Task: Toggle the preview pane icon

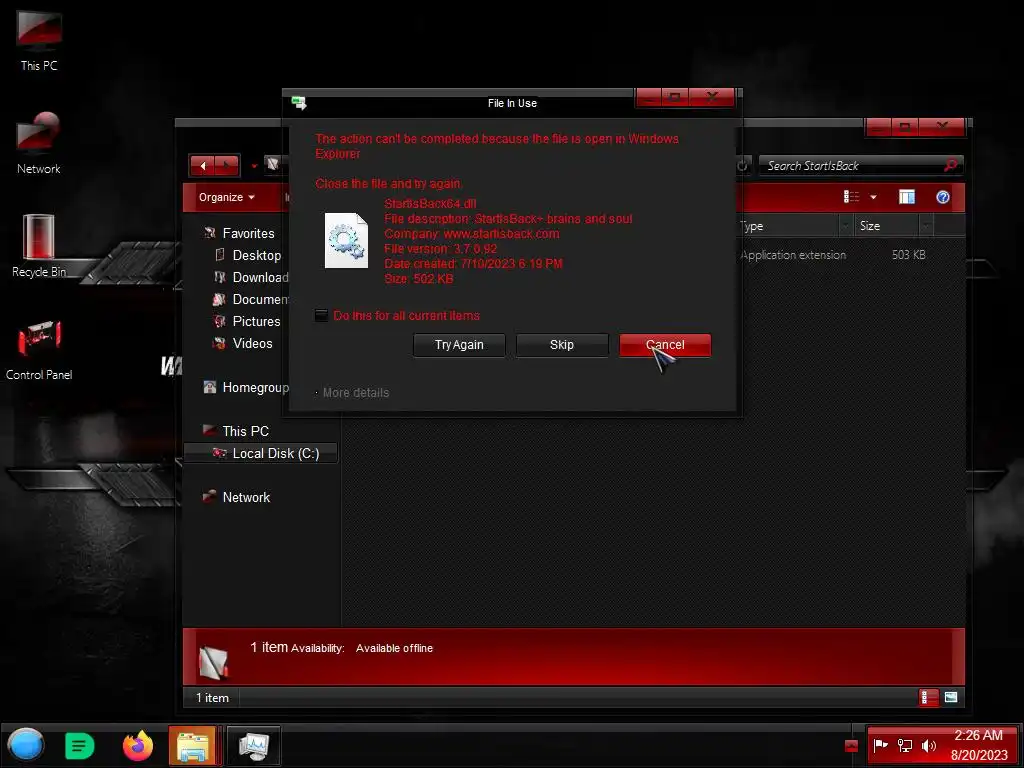Action: (x=906, y=197)
